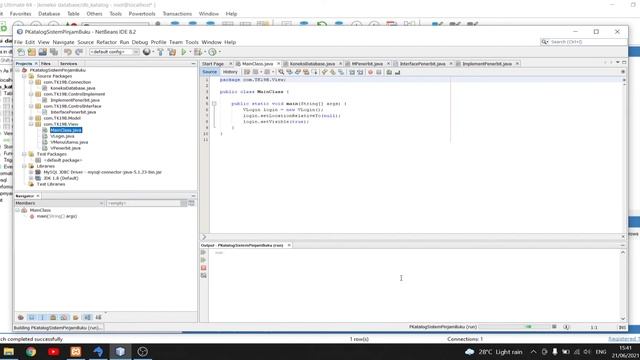This screenshot has height=360, width=640.
Task: Click the Search (Ctrl+I) field
Action: (584, 42)
